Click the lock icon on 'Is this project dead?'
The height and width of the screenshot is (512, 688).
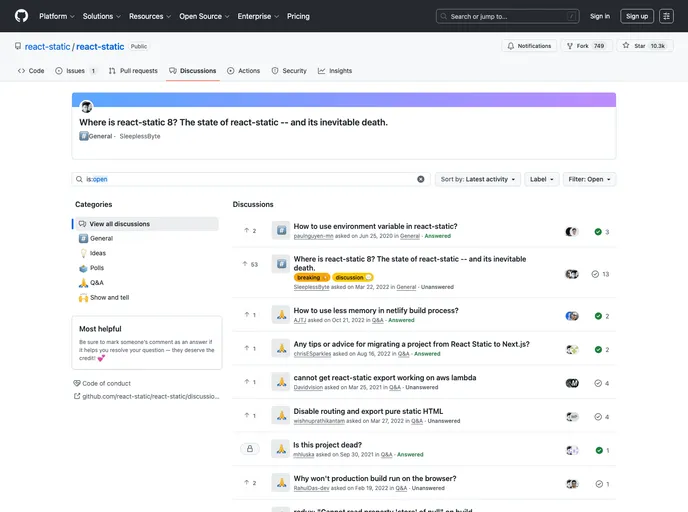pos(250,449)
